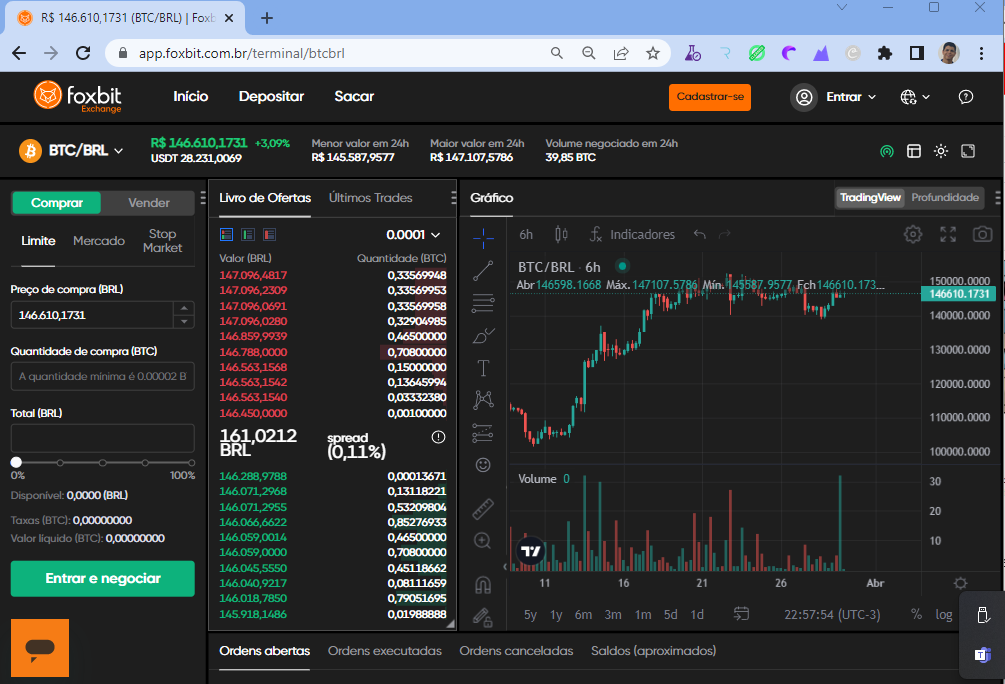Viewport: 1005px width, 684px height.
Task: Select the crosshair cursor tool in chart
Action: pyautogui.click(x=483, y=238)
